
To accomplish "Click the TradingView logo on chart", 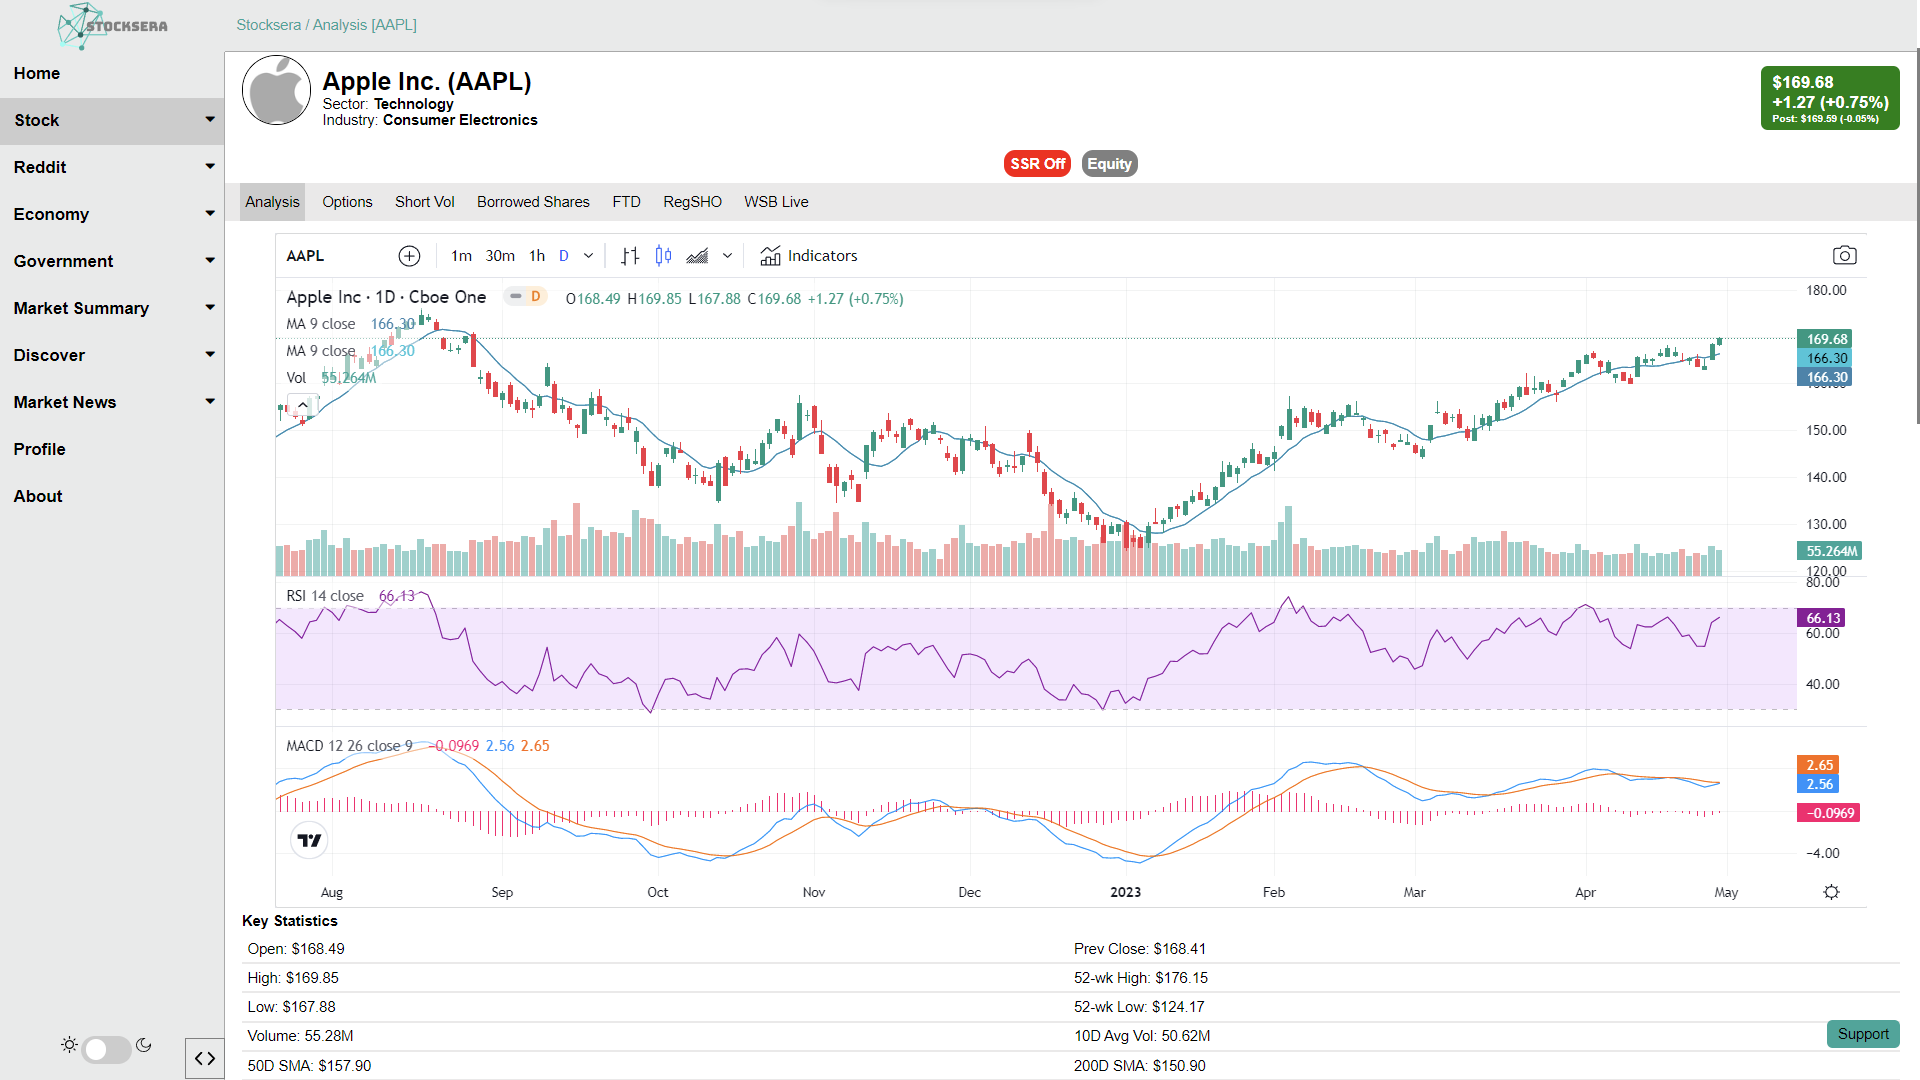I will (x=309, y=841).
